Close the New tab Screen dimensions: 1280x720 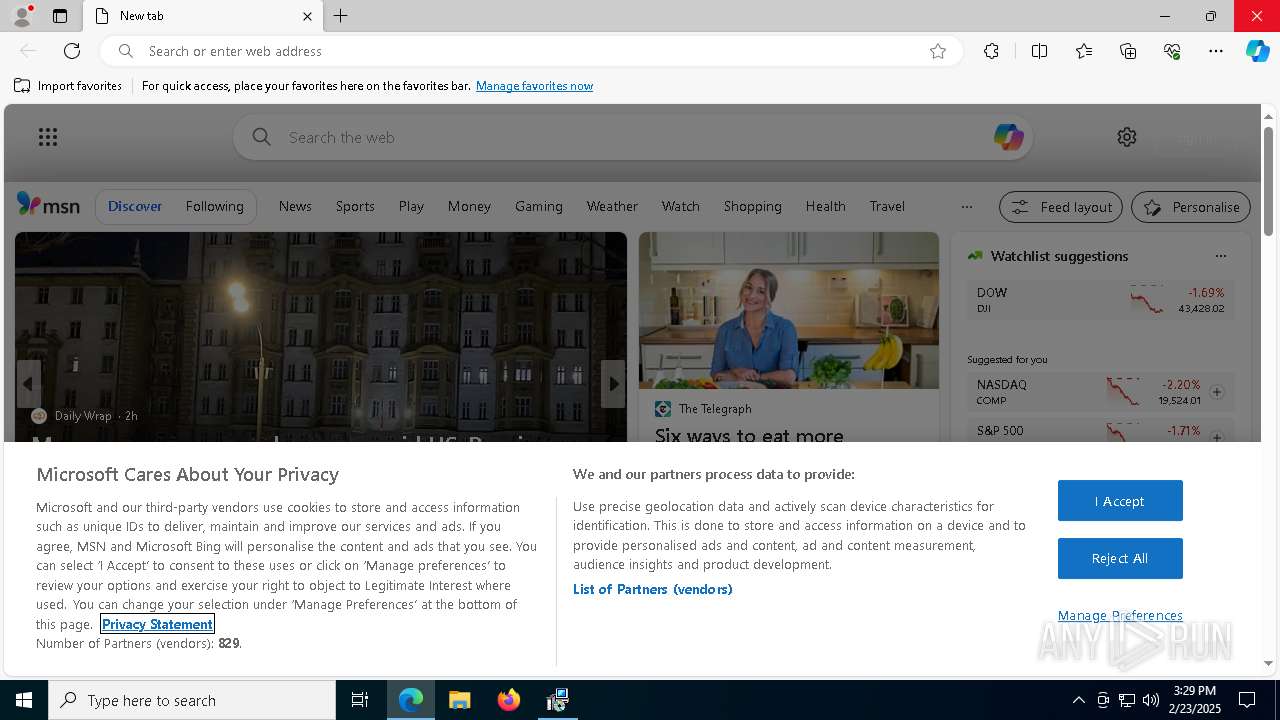click(x=307, y=16)
